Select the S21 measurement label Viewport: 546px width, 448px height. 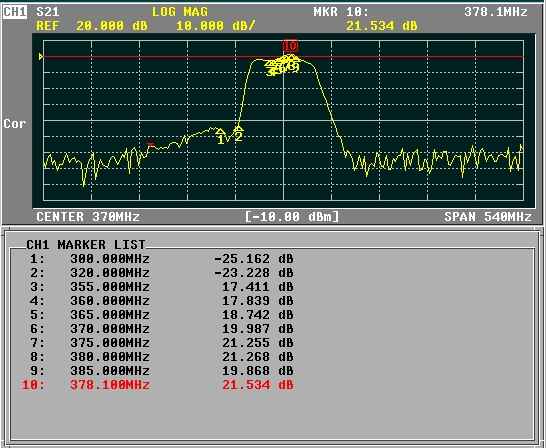tap(48, 12)
